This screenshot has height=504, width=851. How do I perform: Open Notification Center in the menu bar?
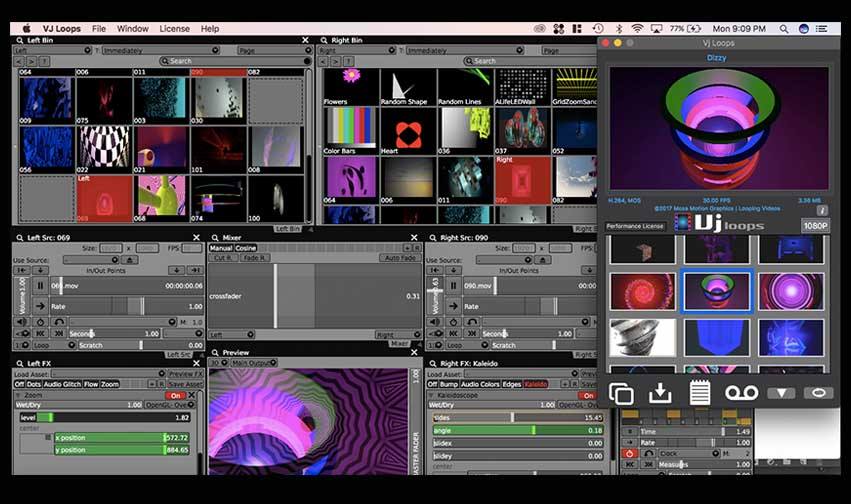point(822,29)
